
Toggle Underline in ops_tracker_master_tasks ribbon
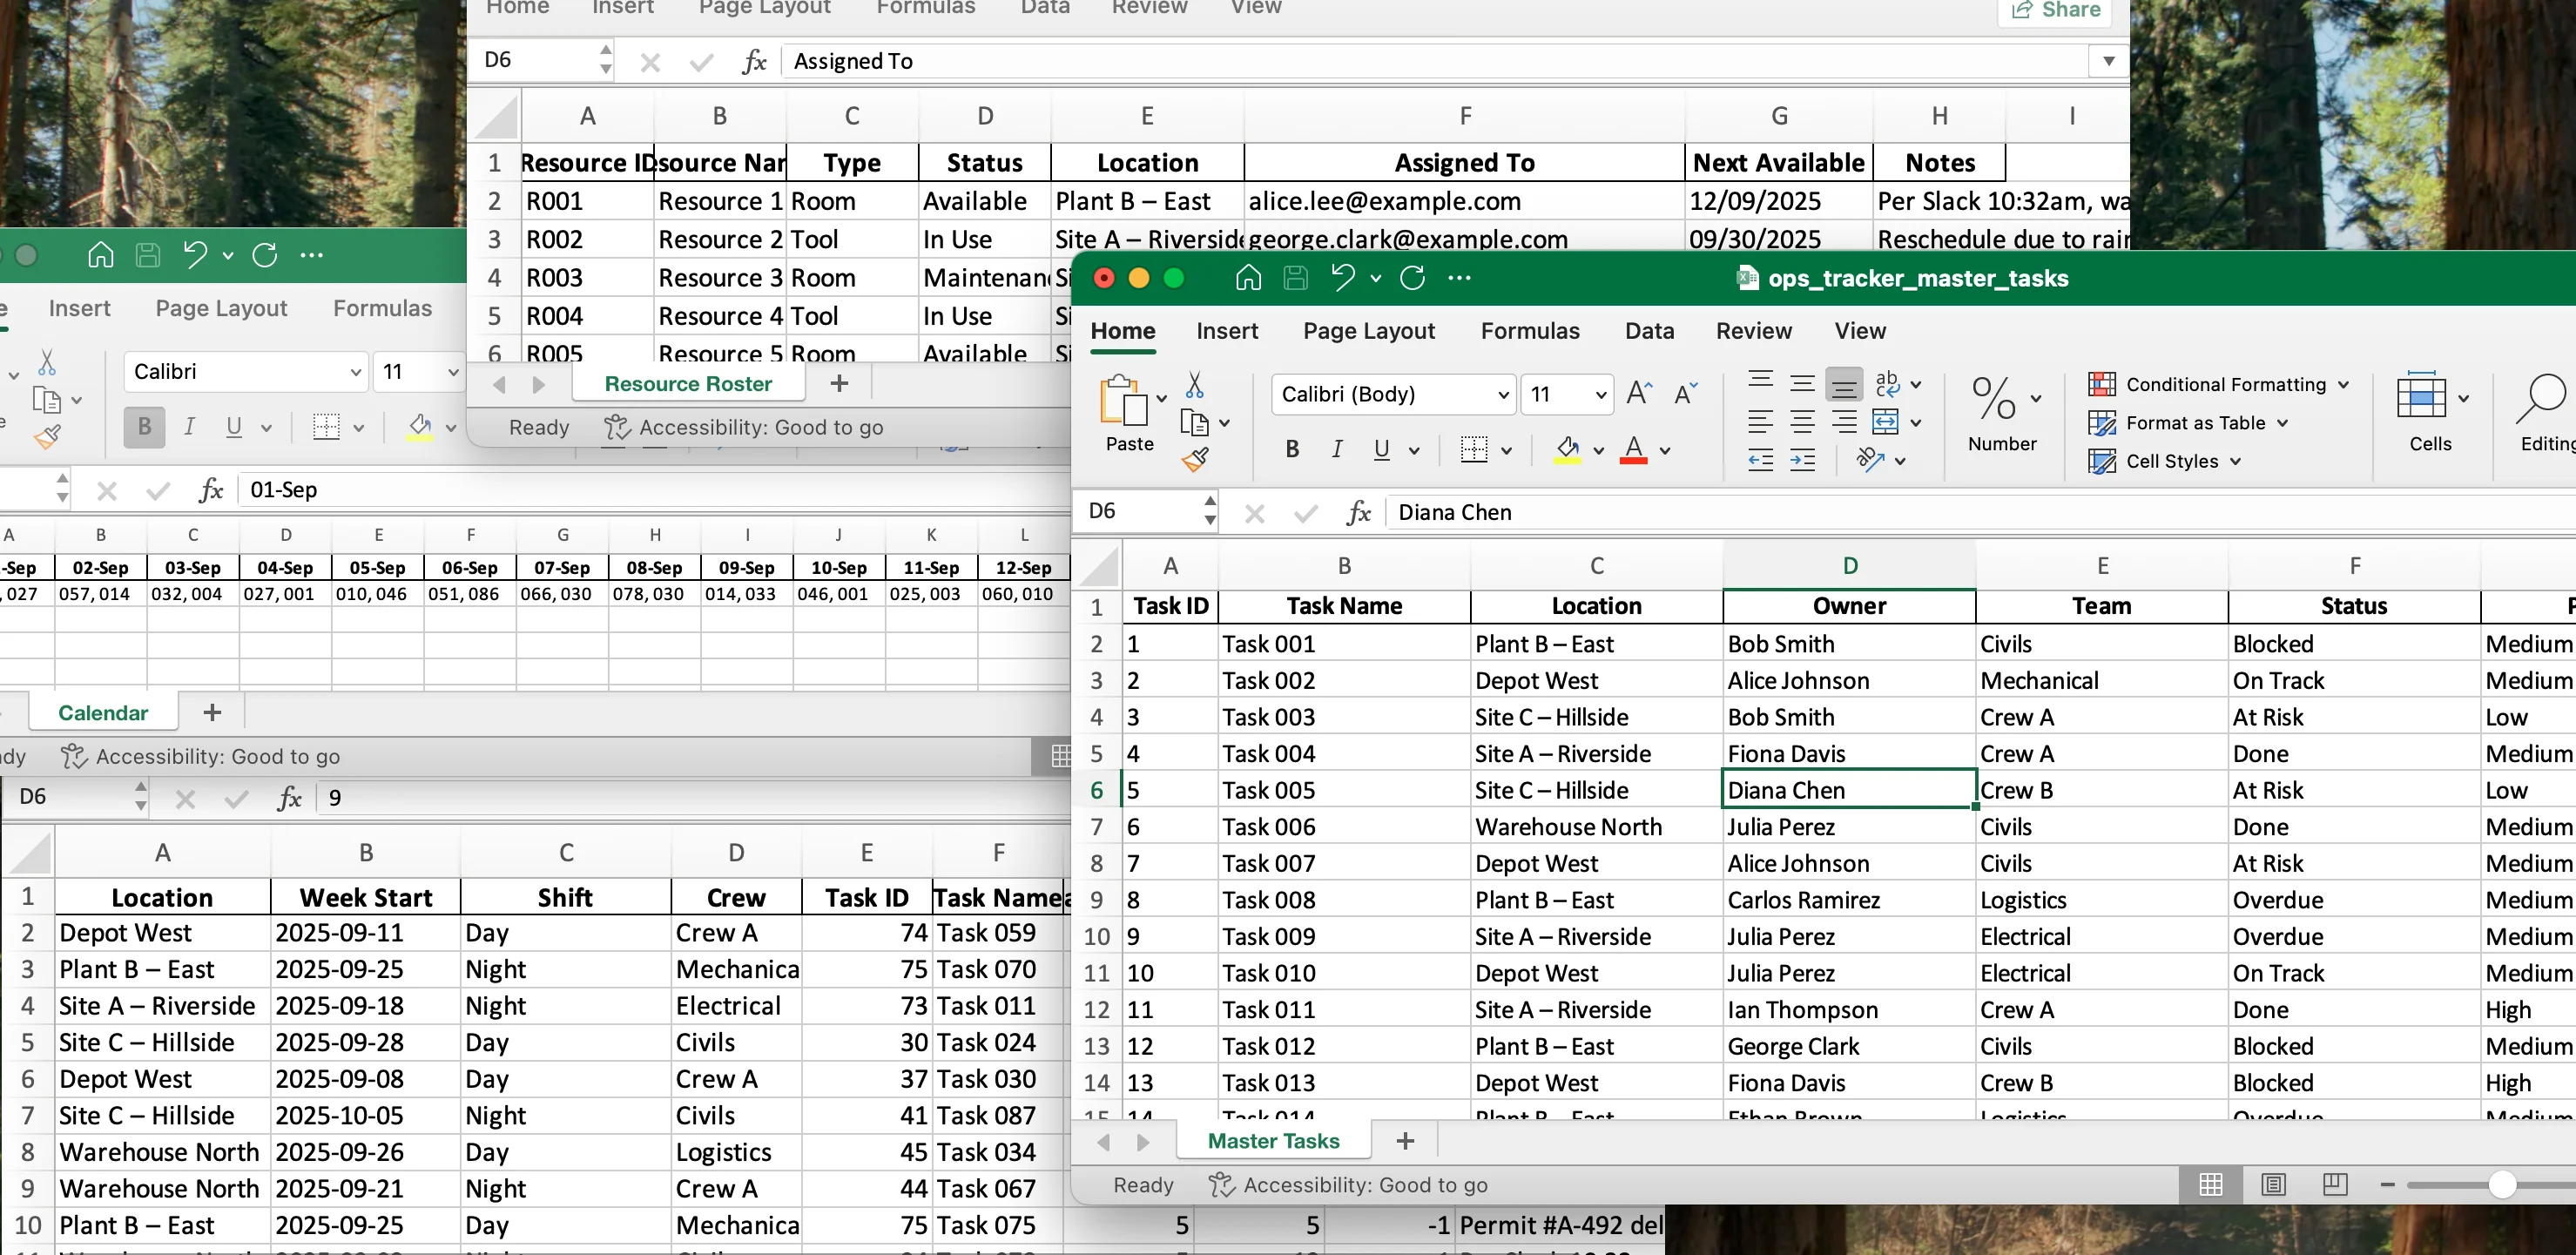click(1381, 449)
